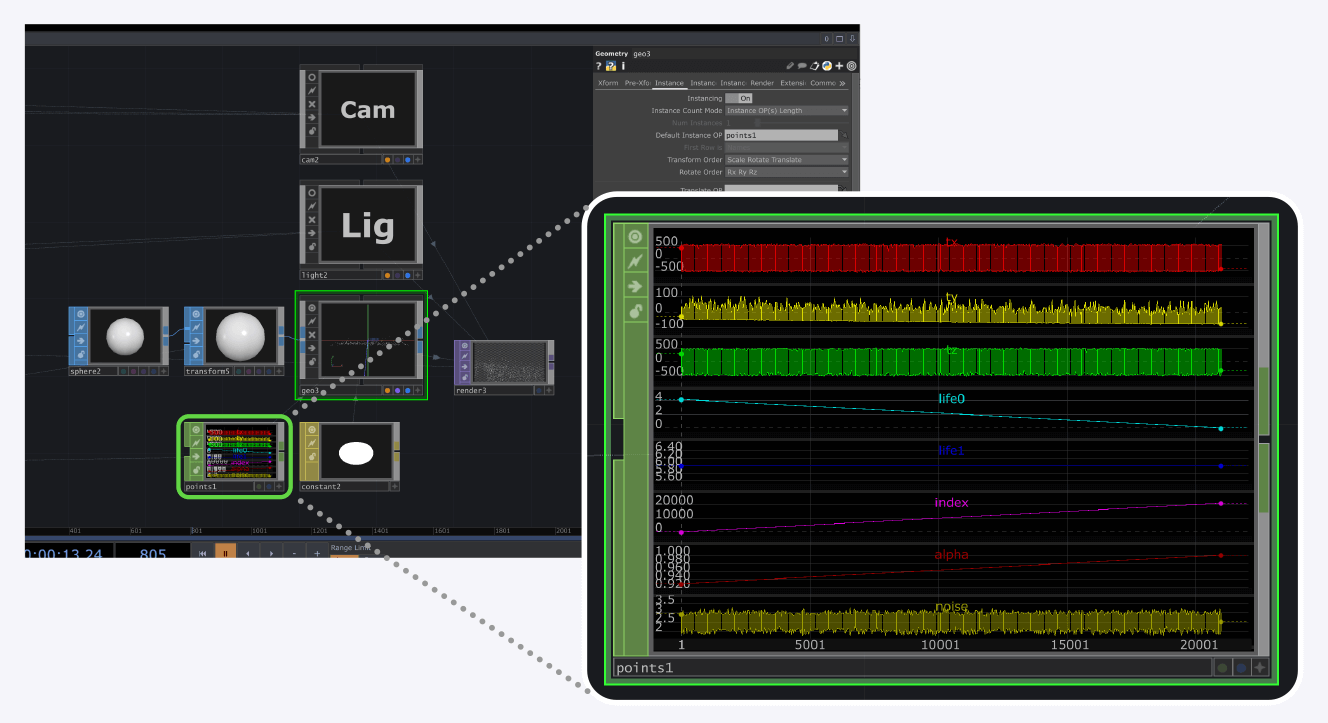The image size is (1328, 723).
Task: Click light2 lightning bolt flag
Action: point(312,206)
